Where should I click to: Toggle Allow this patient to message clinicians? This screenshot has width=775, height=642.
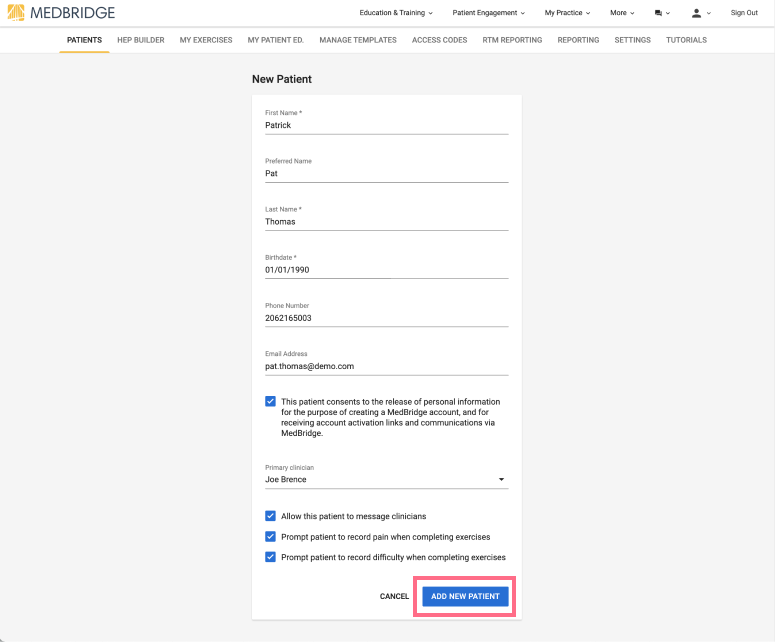270,516
